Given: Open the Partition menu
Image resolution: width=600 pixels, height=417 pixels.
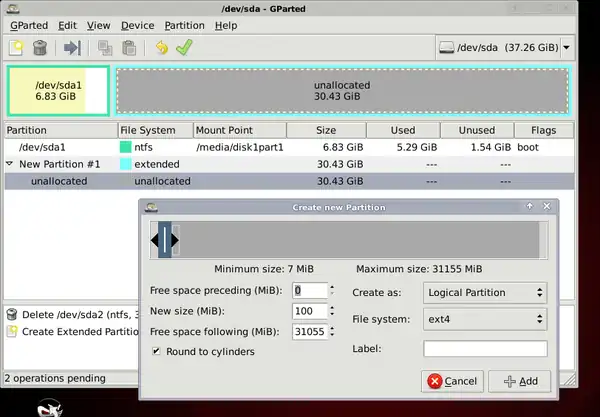Looking at the screenshot, I should [x=184, y=24].
